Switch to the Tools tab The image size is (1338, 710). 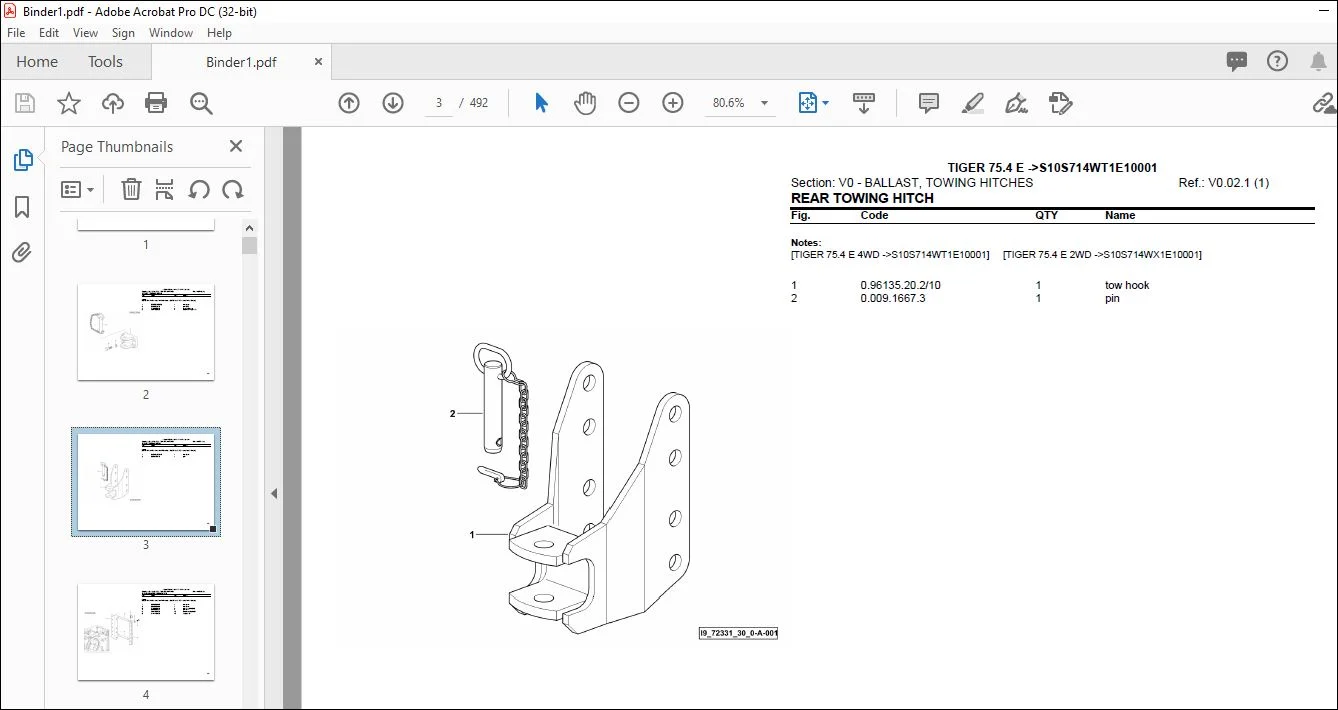click(105, 62)
